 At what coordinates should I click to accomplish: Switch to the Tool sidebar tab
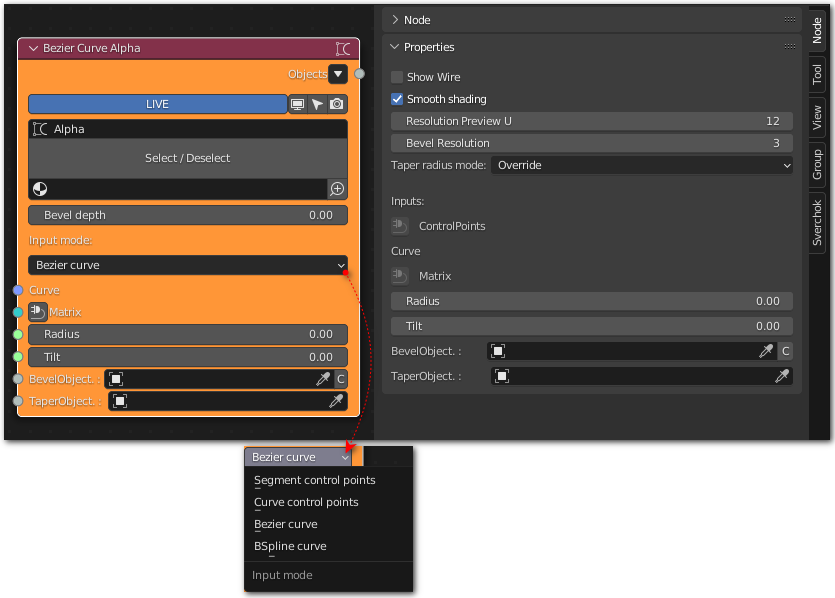point(817,75)
